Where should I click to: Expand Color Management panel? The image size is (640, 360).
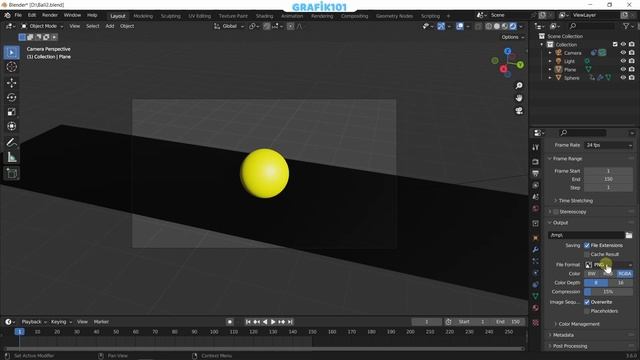pos(579,324)
